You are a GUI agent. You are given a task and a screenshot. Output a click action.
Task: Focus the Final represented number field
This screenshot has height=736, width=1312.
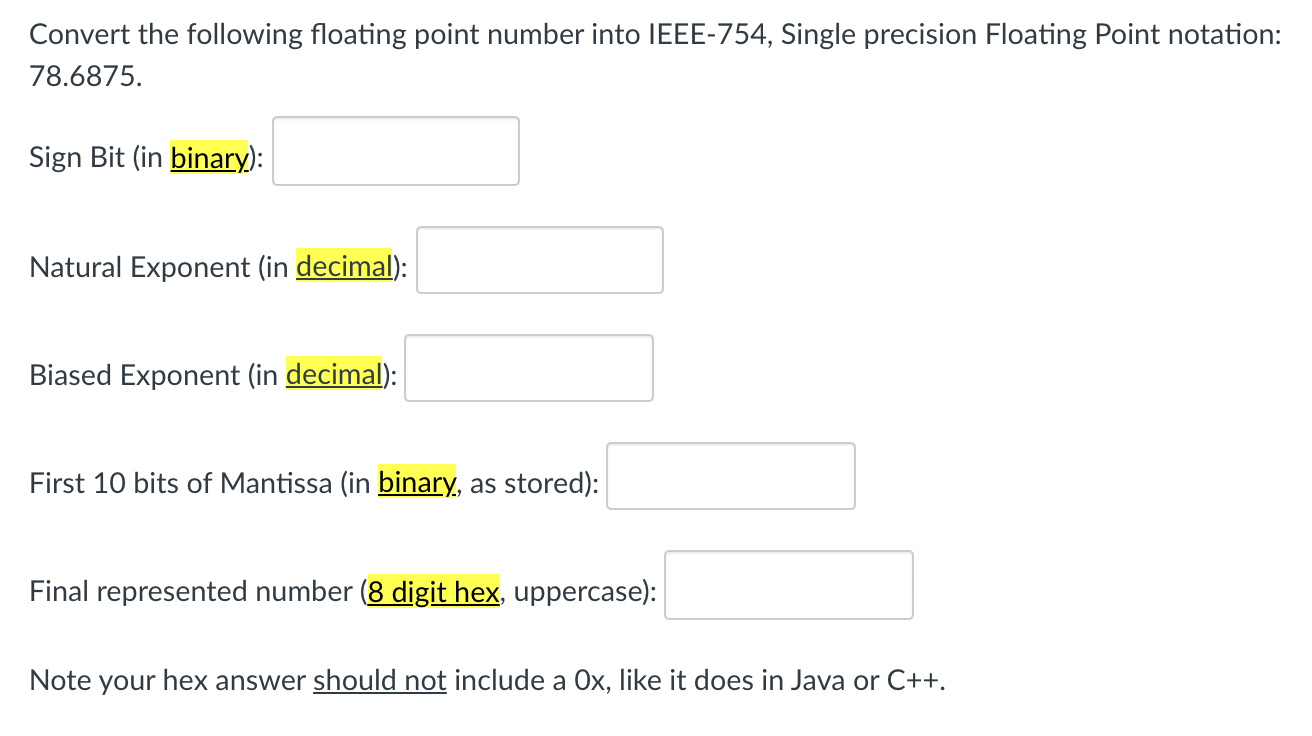click(x=789, y=585)
